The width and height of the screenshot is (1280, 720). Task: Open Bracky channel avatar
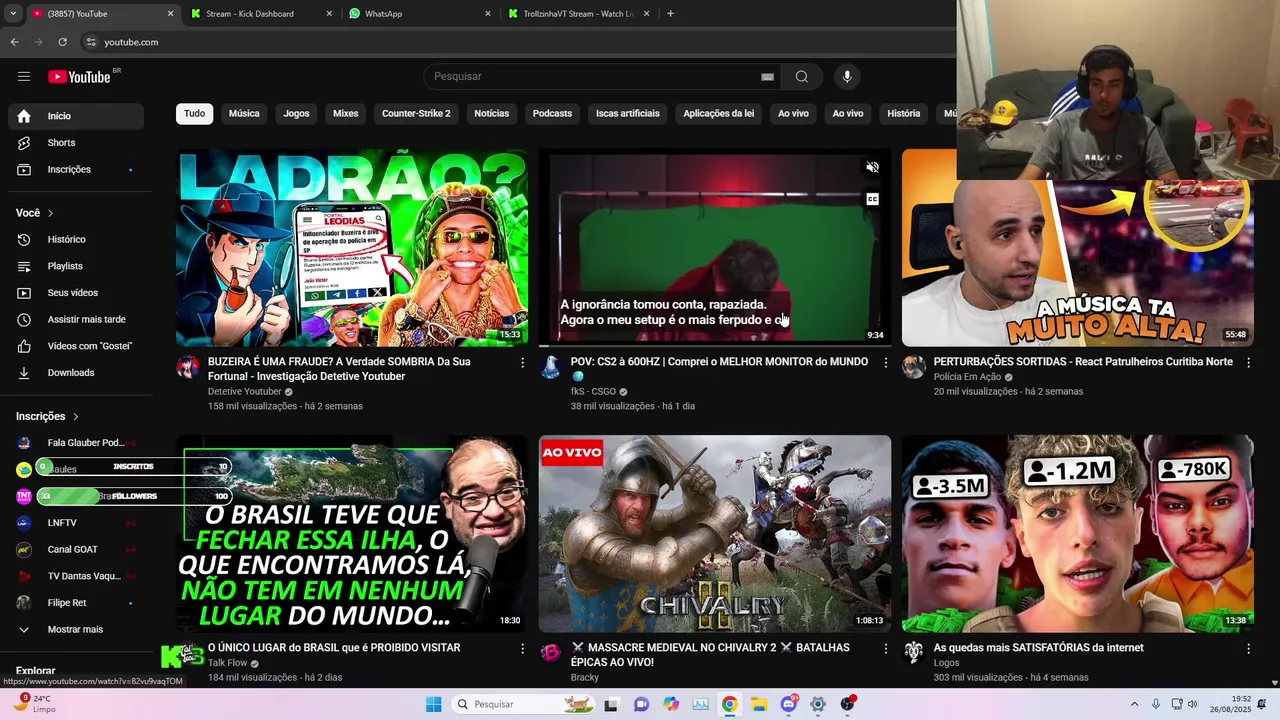pyautogui.click(x=551, y=653)
